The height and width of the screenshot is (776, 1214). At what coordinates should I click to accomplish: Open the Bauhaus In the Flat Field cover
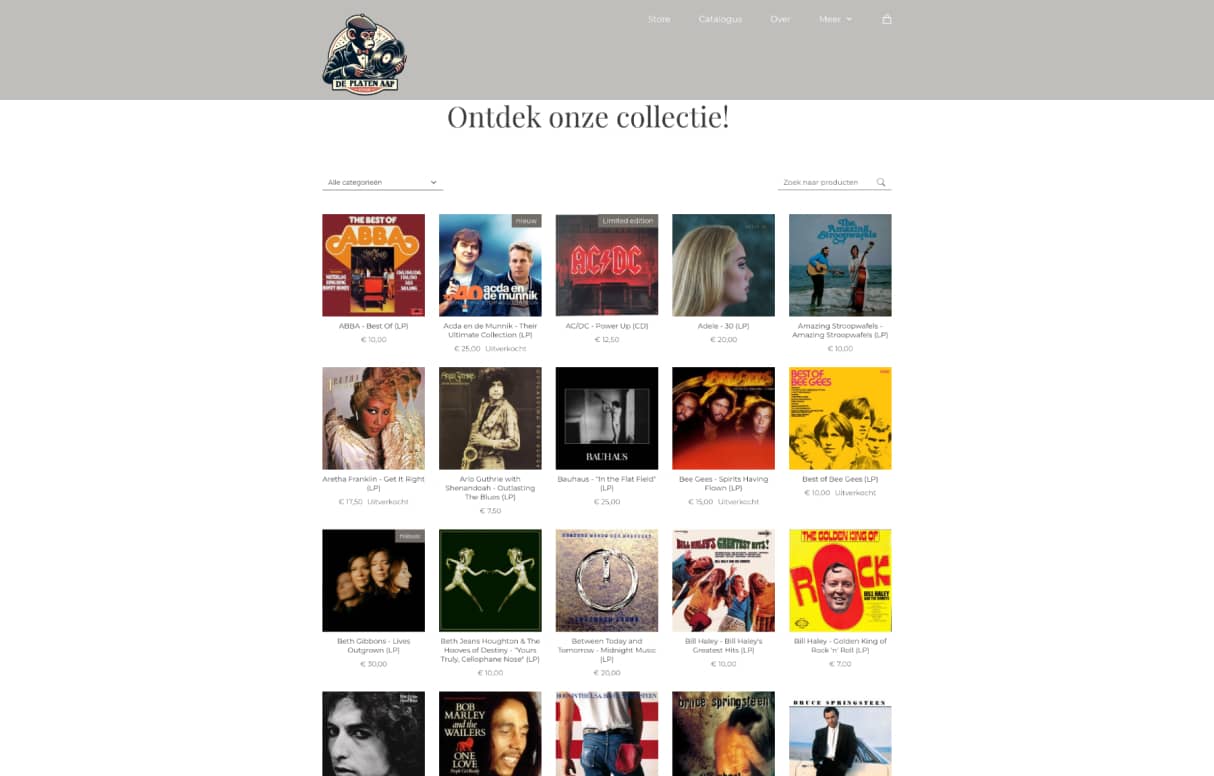click(607, 418)
